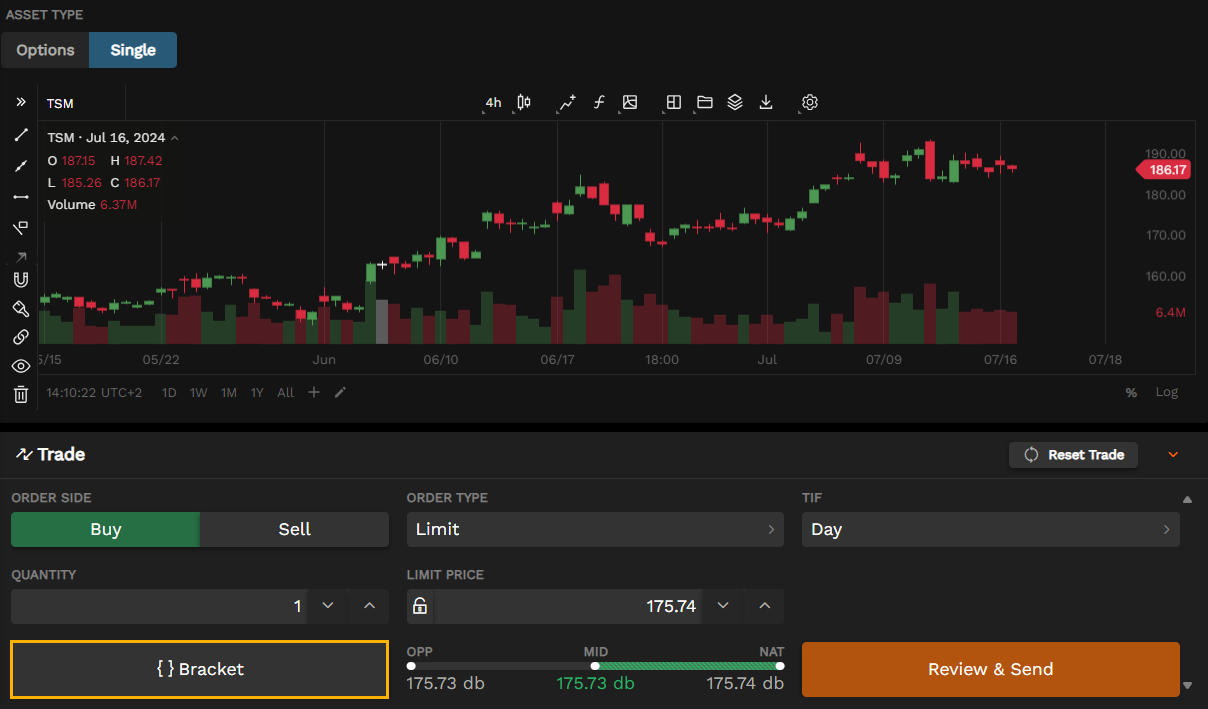The height and width of the screenshot is (709, 1208).
Task: Set chart range to 1Y
Action: 257,393
